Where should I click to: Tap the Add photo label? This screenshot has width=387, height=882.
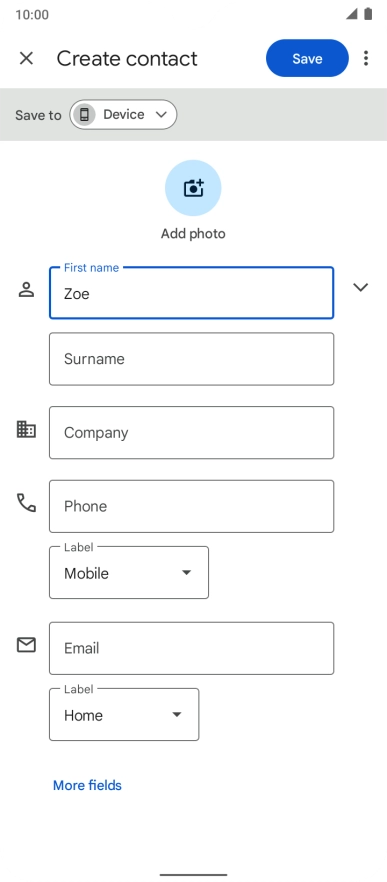pyautogui.click(x=193, y=234)
